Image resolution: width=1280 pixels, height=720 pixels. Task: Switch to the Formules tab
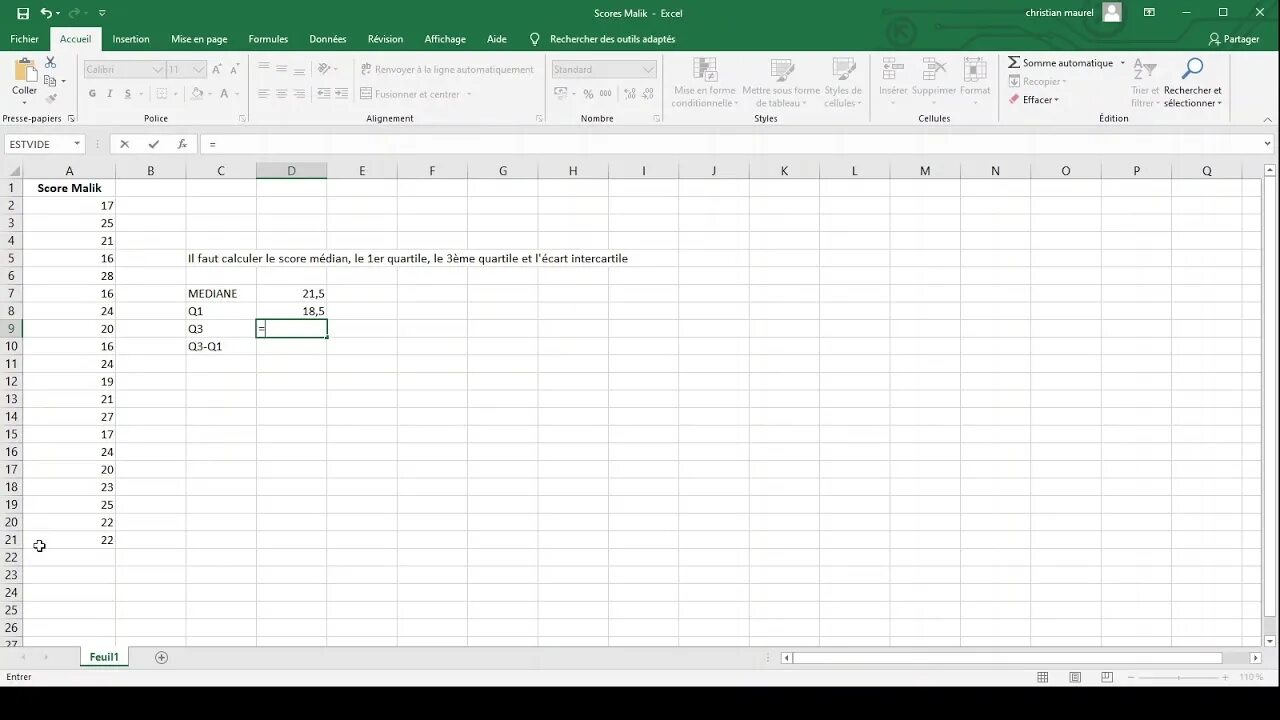click(268, 39)
